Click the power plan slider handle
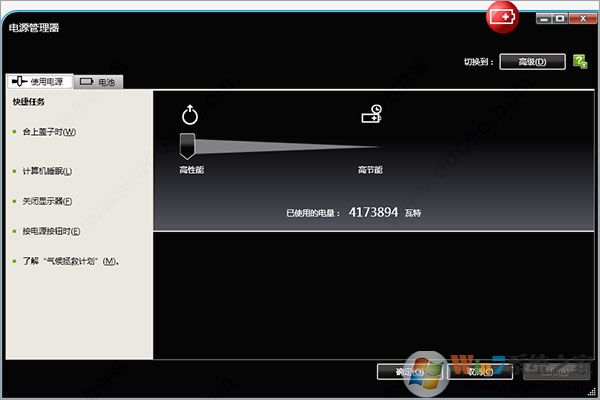Viewport: 600px width, 400px height. pos(187,146)
